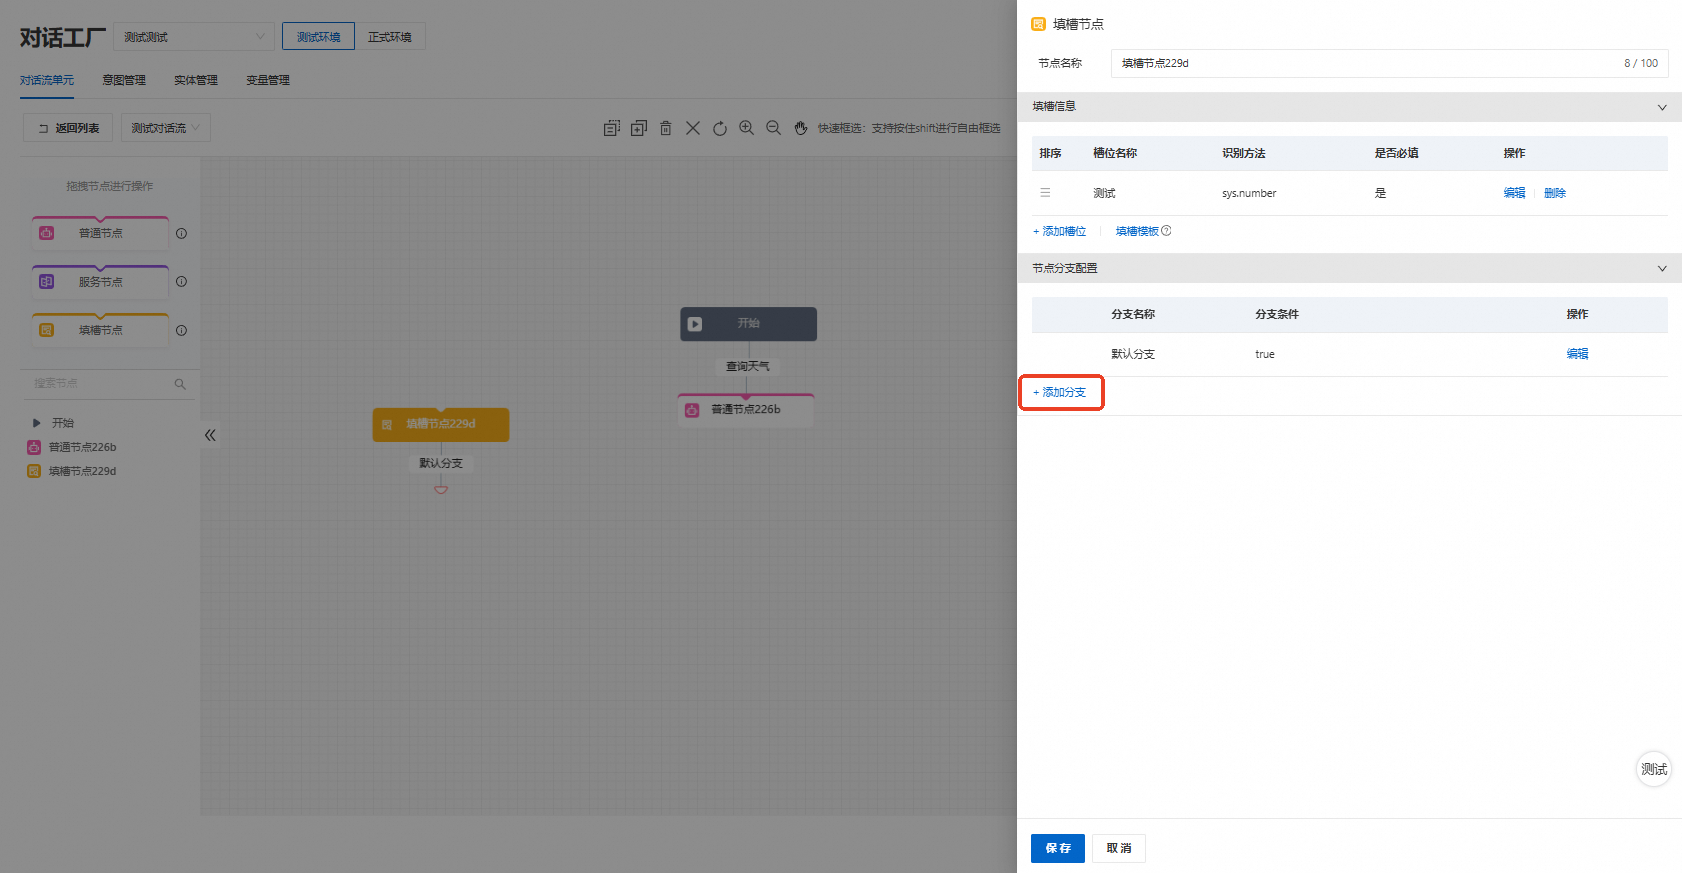Zoom out on the canvas
Screen dimensions: 1682x873
[x=774, y=128]
